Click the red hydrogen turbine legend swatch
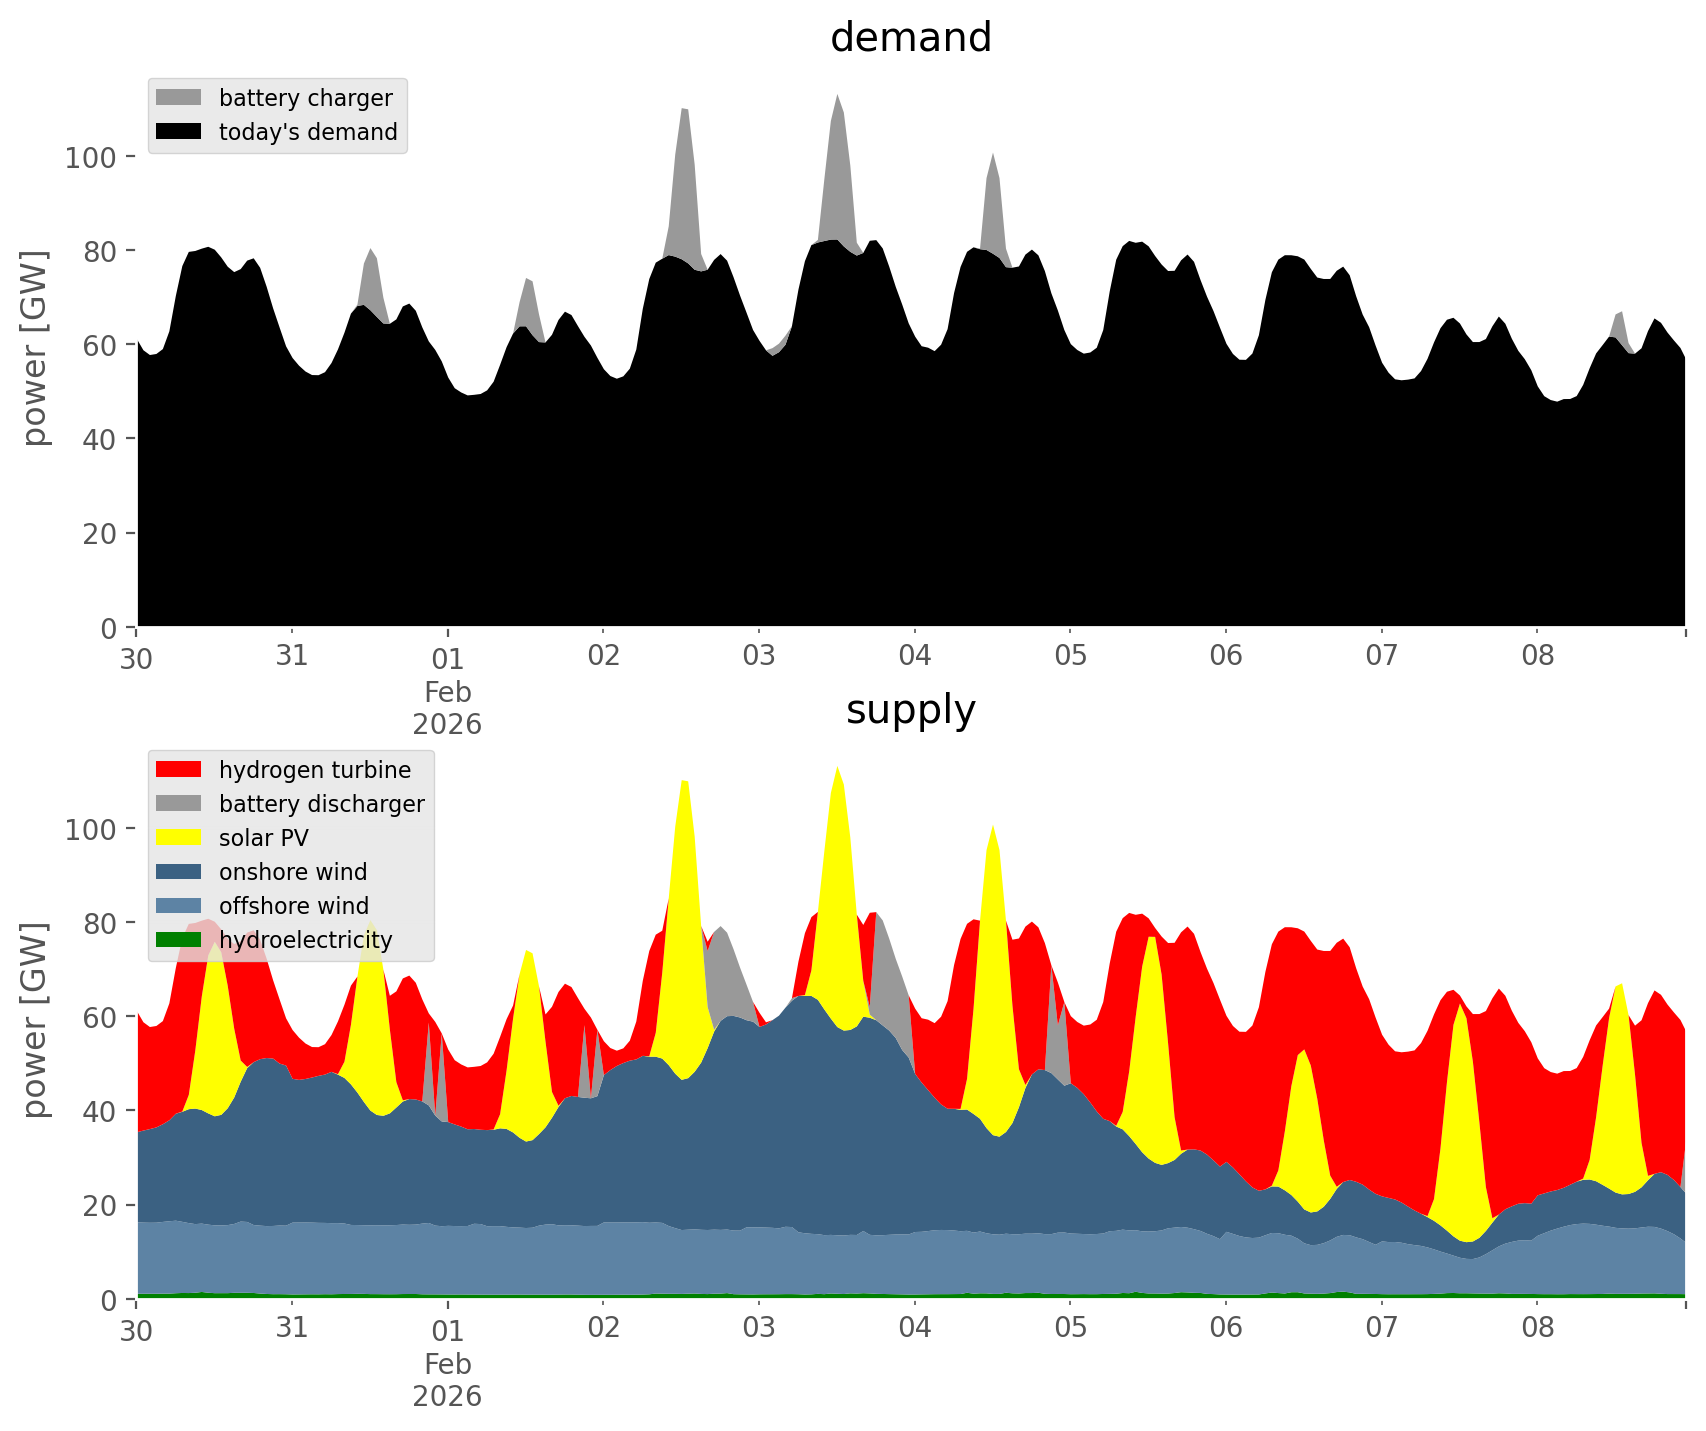 [x=179, y=769]
